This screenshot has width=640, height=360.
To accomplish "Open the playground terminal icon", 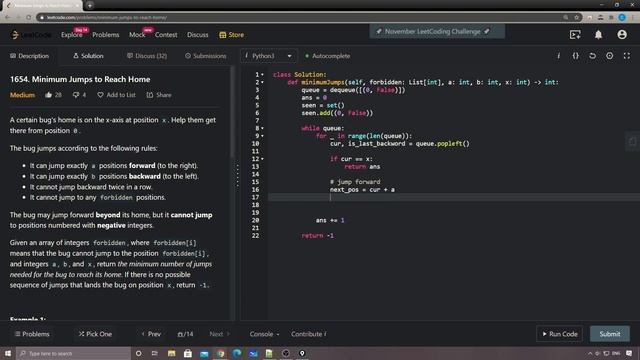I will coord(575,35).
